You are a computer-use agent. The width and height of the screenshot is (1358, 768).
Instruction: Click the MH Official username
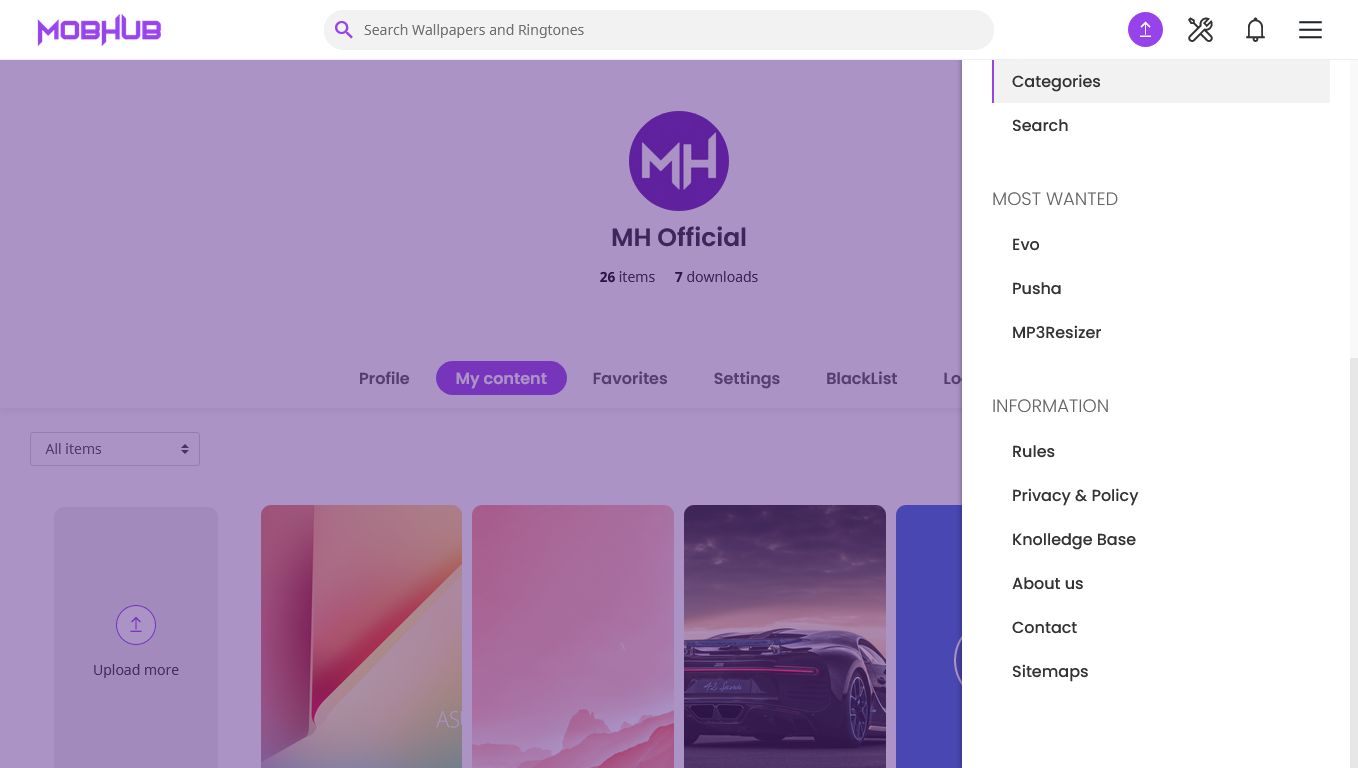click(x=679, y=237)
